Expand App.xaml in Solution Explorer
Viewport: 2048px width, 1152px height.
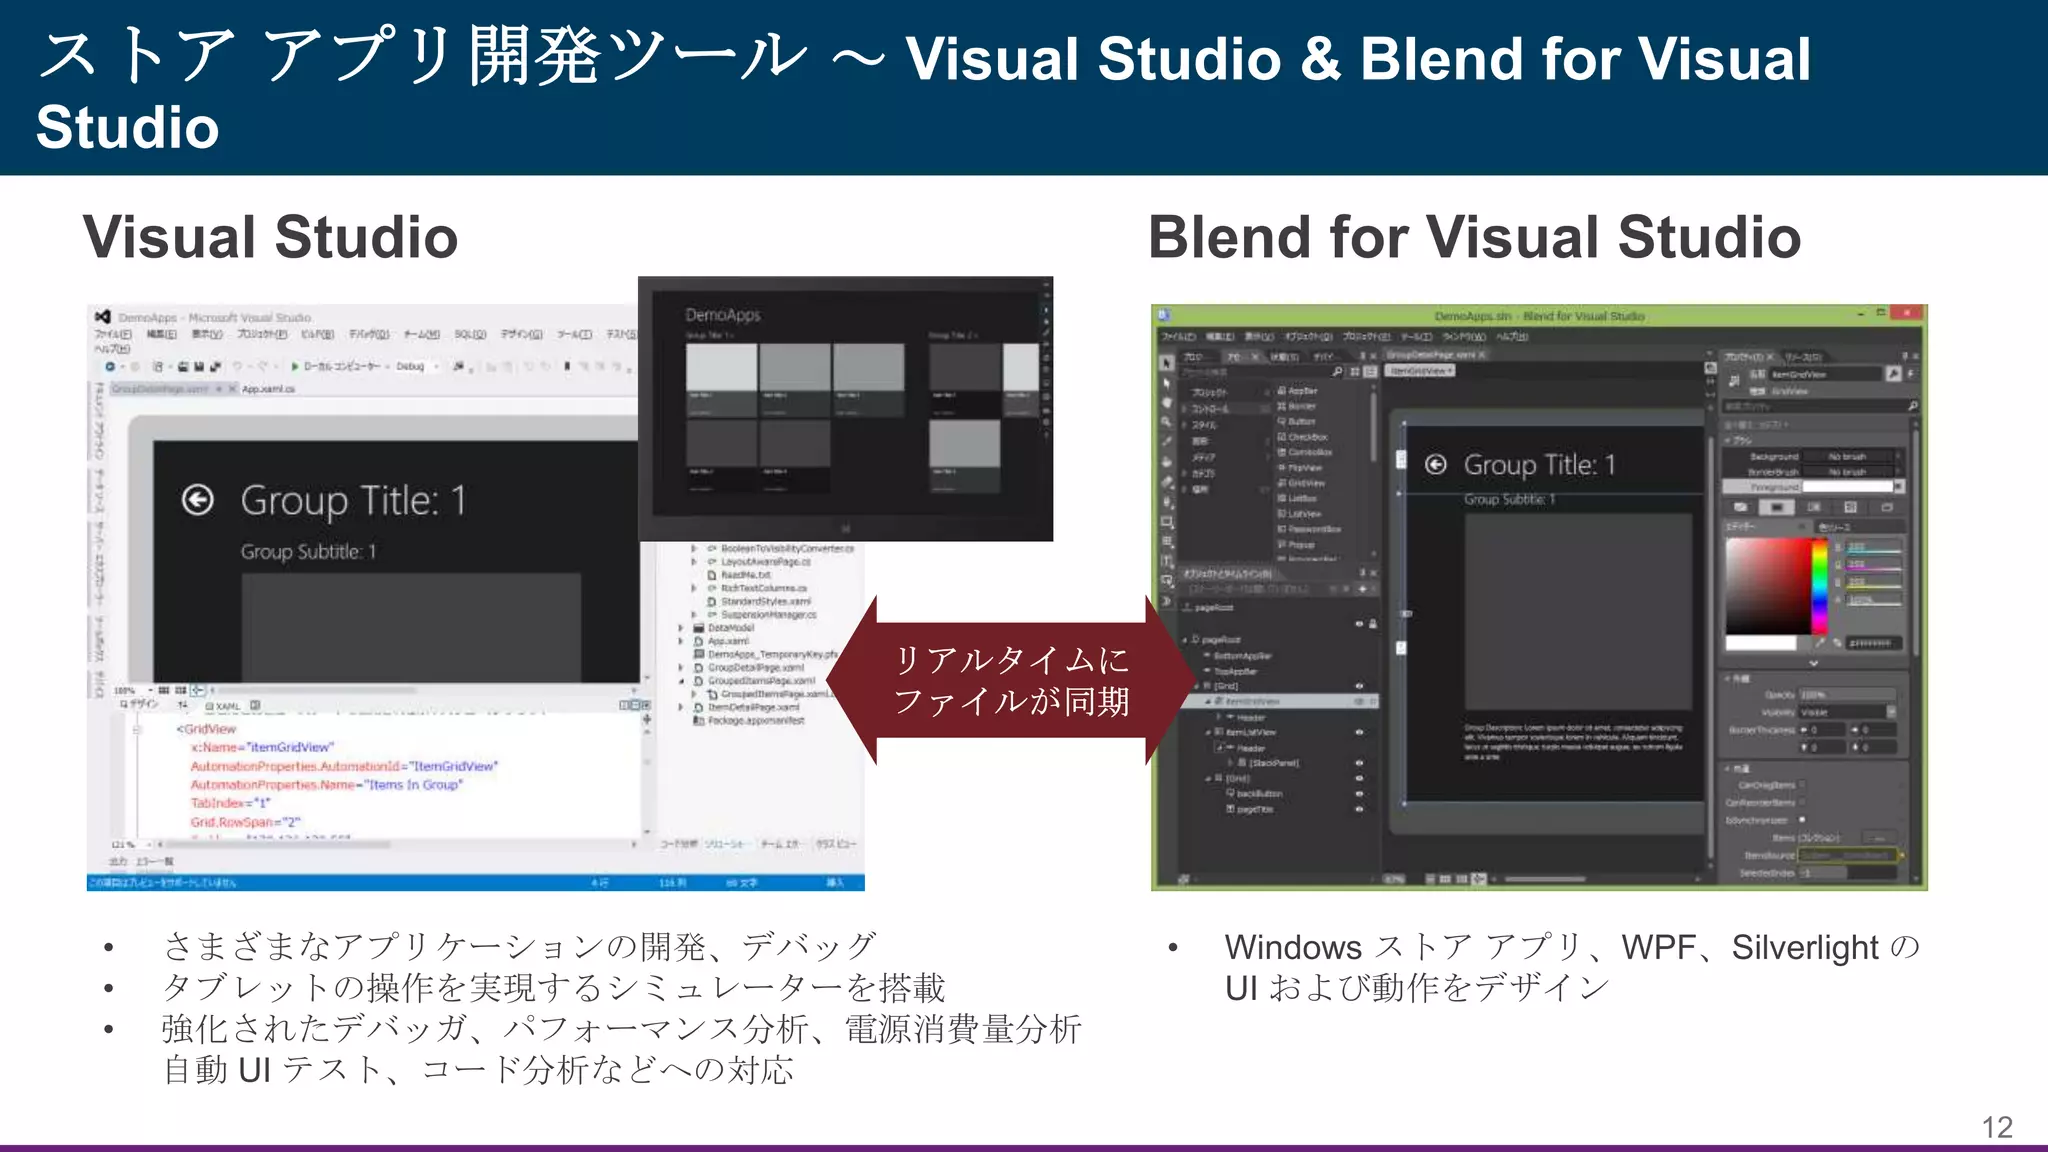pyautogui.click(x=682, y=641)
